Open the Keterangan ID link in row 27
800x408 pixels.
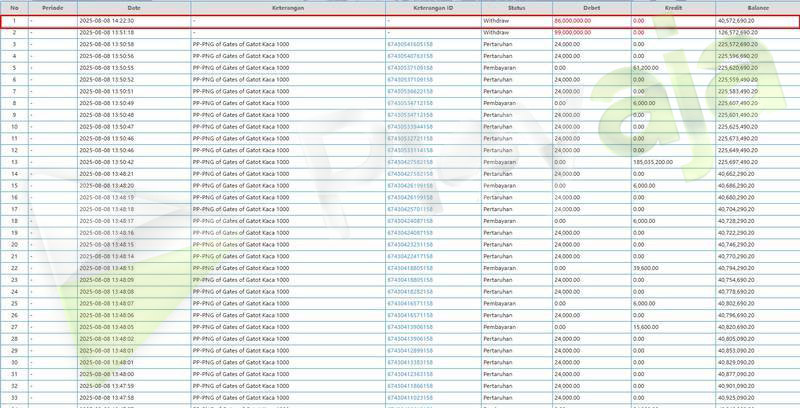click(410, 327)
